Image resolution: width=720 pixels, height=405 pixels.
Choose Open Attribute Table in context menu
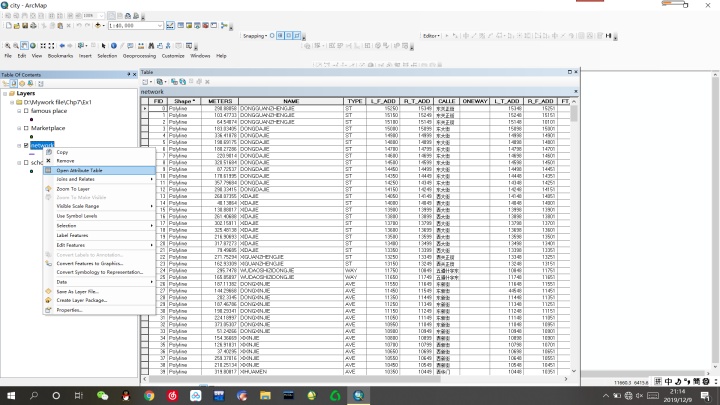[99, 170]
